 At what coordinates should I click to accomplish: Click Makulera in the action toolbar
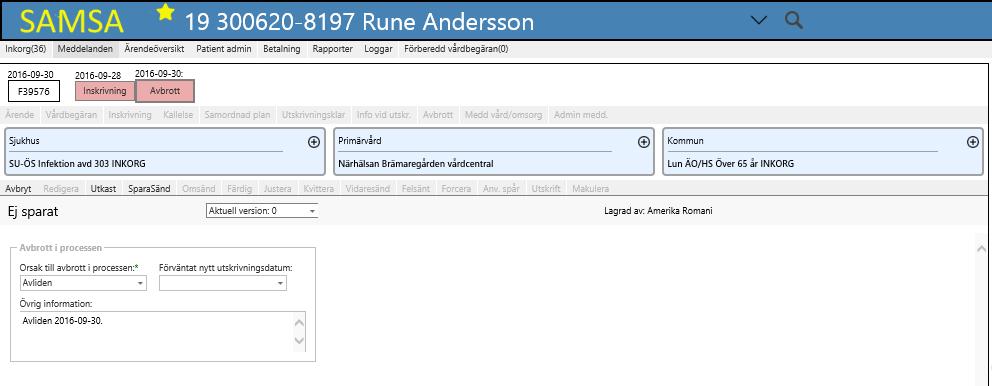point(590,189)
